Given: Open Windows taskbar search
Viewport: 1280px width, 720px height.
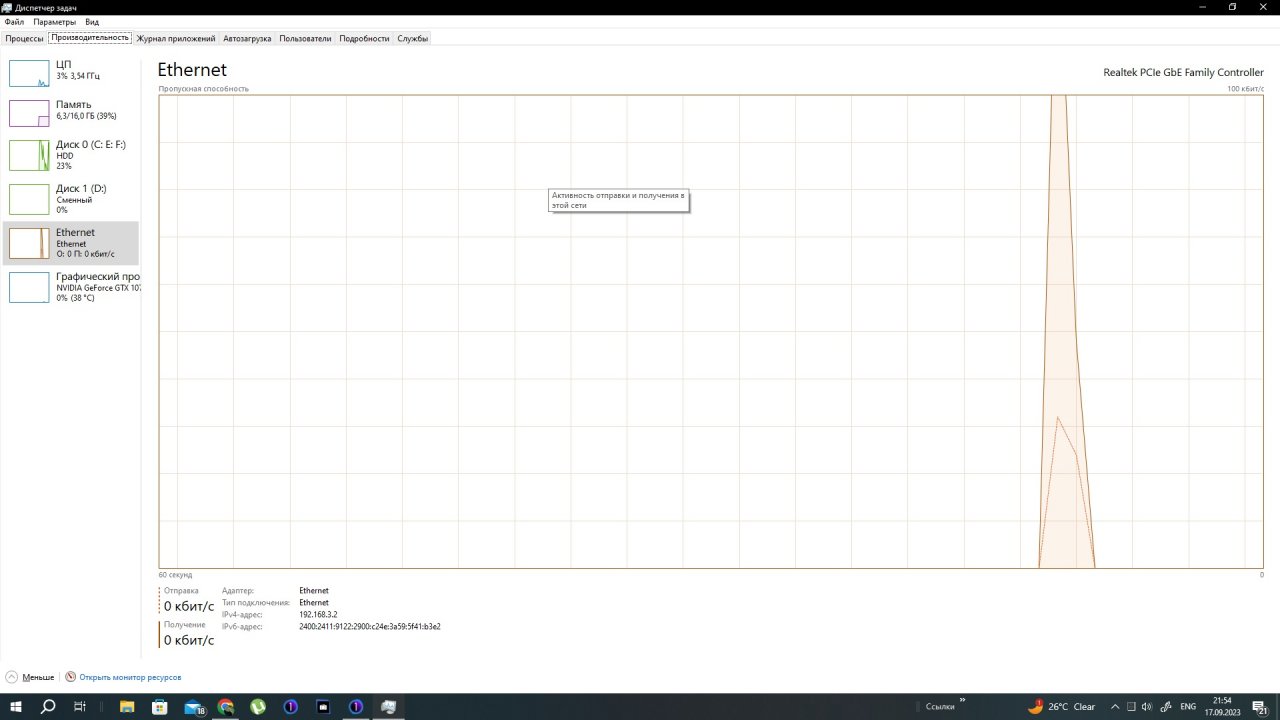Looking at the screenshot, I should click(48, 706).
